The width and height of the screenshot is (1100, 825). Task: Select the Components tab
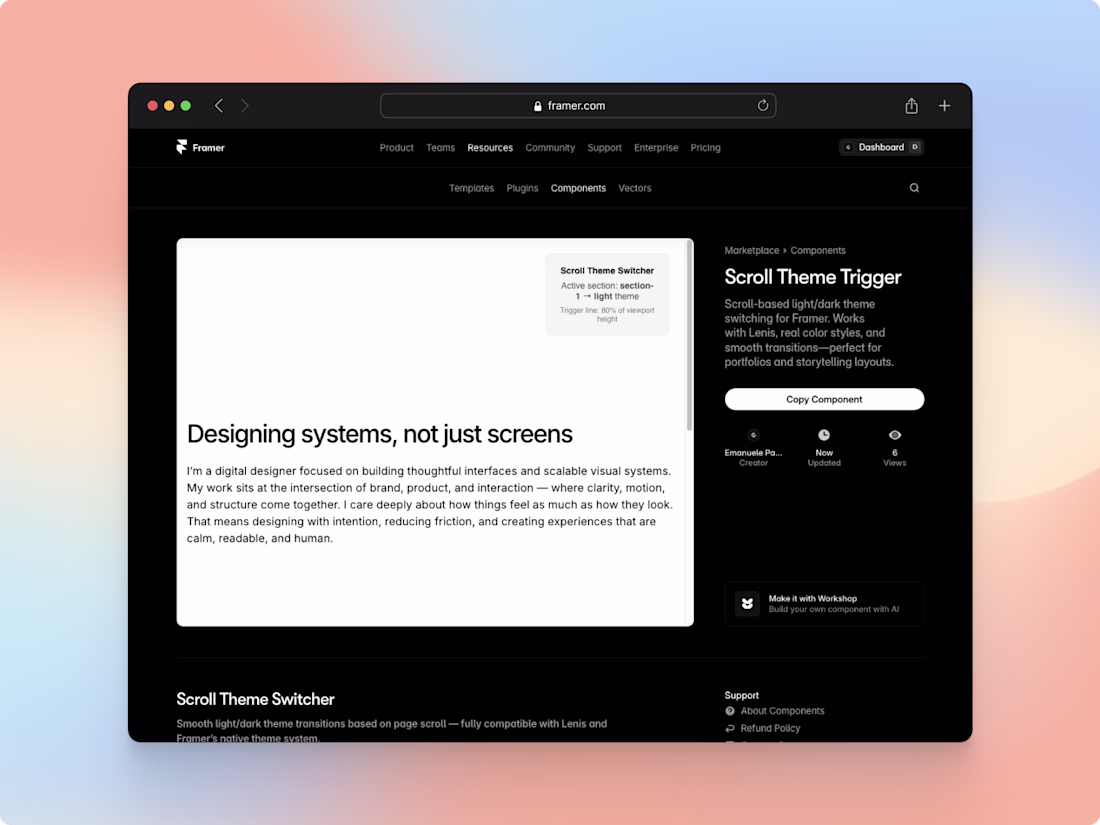[578, 188]
